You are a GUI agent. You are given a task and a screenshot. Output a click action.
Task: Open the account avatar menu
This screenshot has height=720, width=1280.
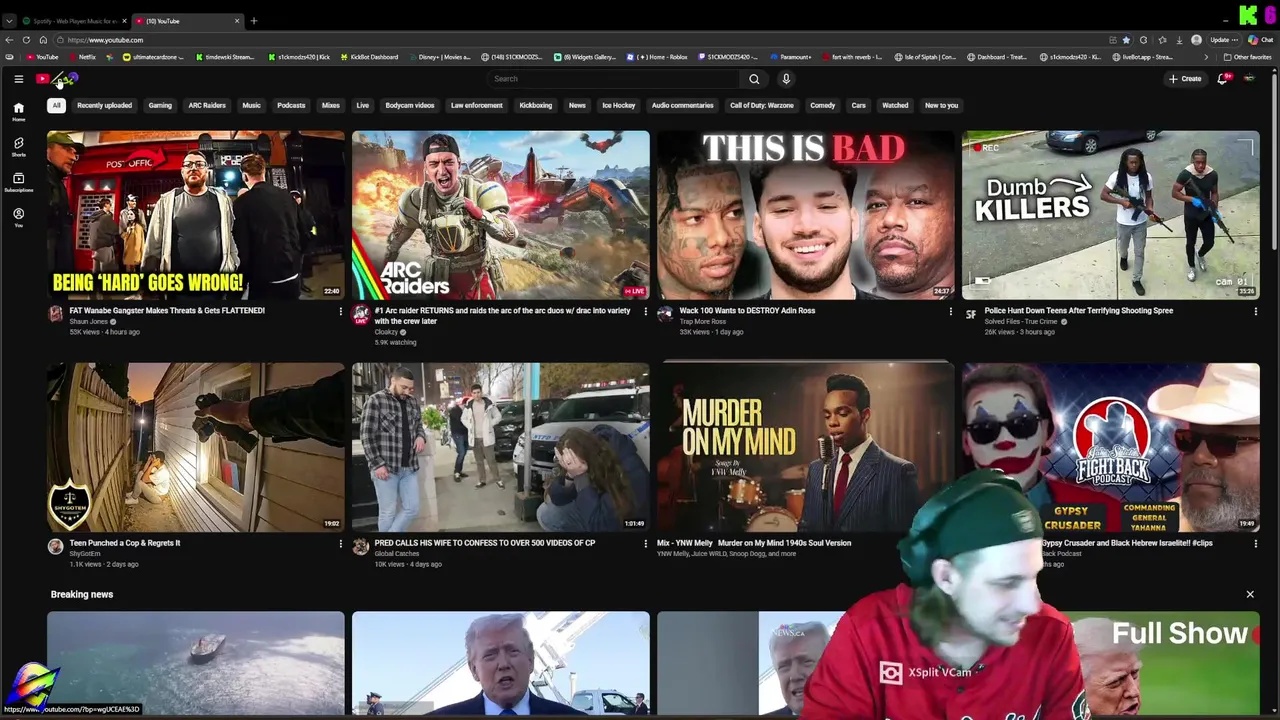pos(1249,79)
